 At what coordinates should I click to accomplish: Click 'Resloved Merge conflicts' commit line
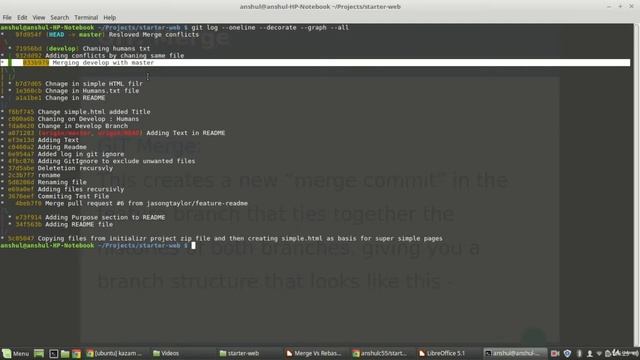153,35
